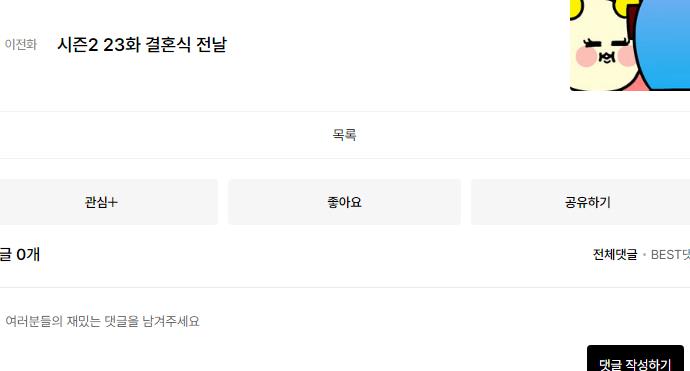This screenshot has height=371, width=690.
Task: Open previous episode 시즌2 23화 결혼식 전날
Action: point(142,44)
